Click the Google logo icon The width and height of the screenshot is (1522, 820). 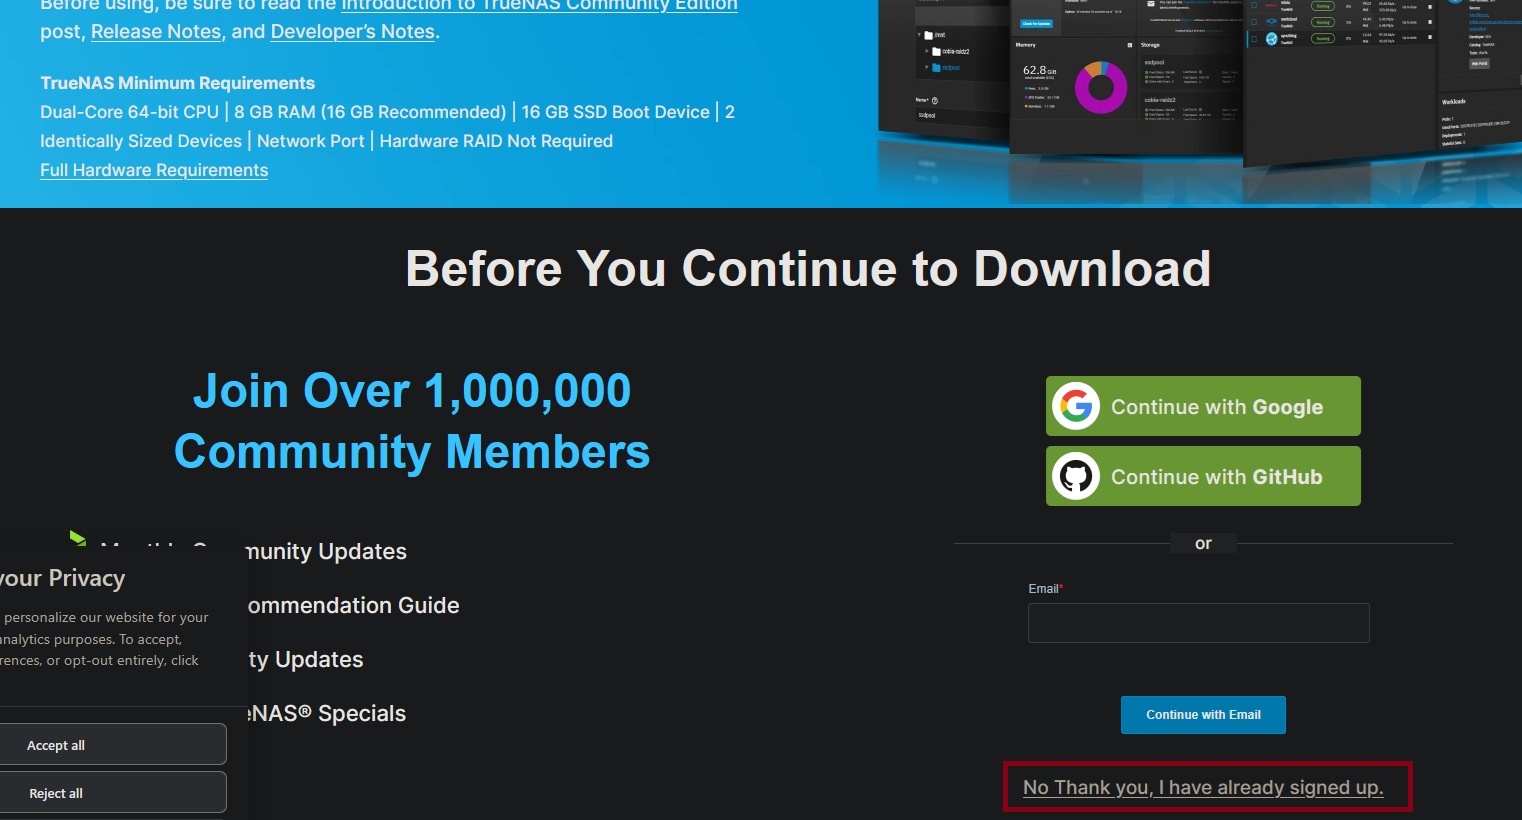(1076, 406)
